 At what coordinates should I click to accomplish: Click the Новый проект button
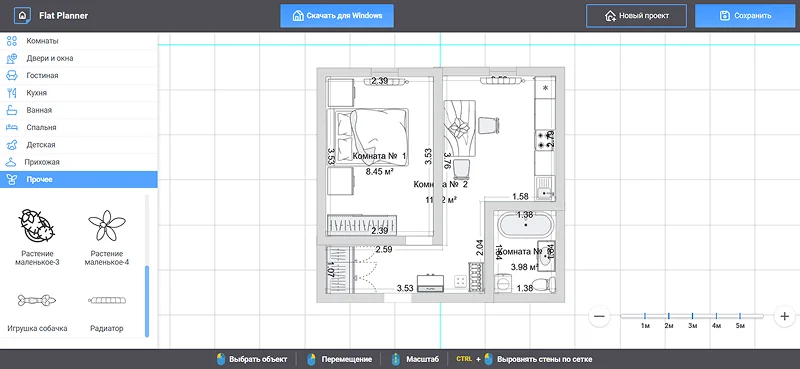coord(636,15)
